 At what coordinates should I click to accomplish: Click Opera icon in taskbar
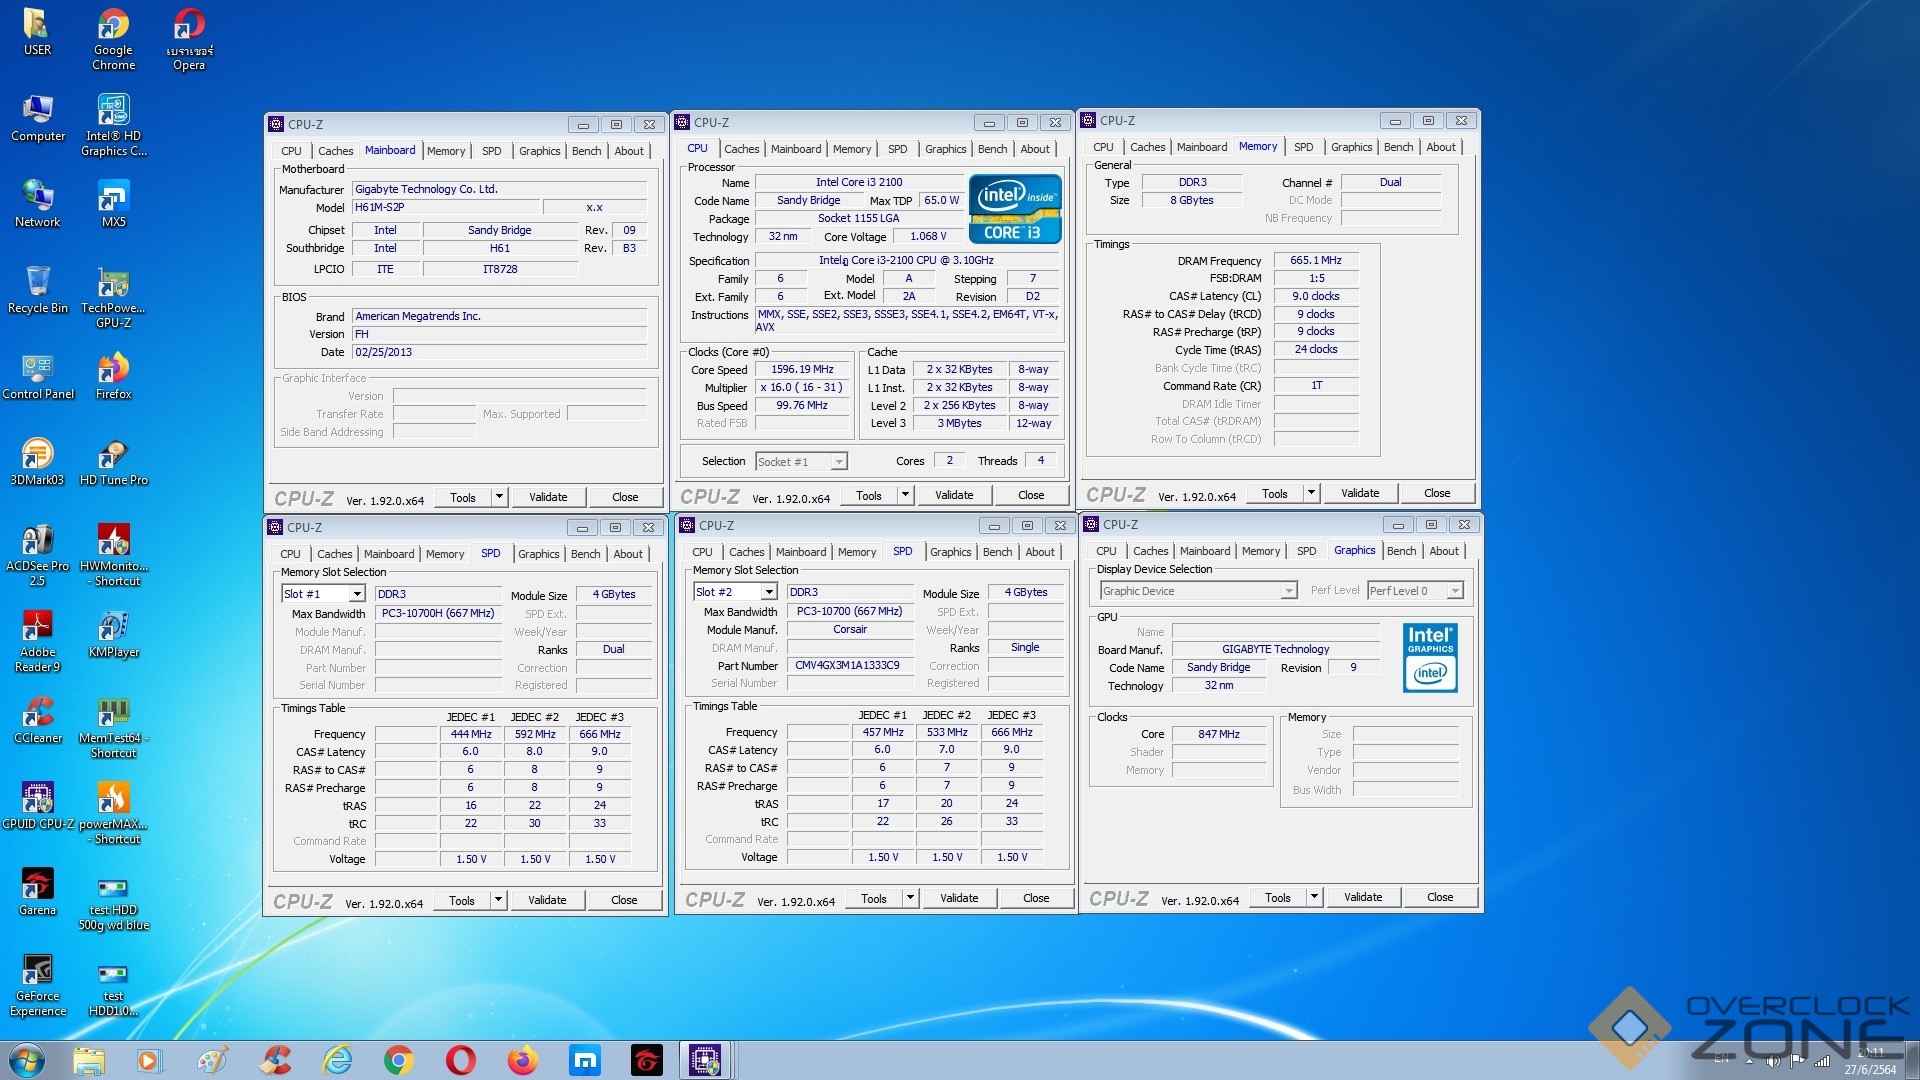460,1060
